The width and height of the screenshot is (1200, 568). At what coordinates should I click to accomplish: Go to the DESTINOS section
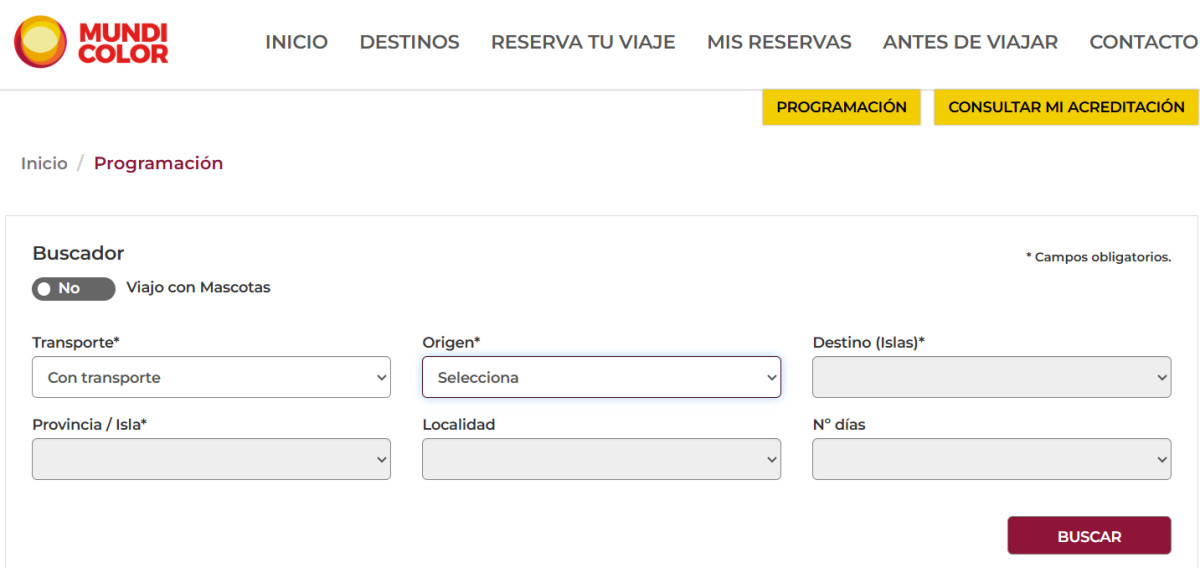409,42
